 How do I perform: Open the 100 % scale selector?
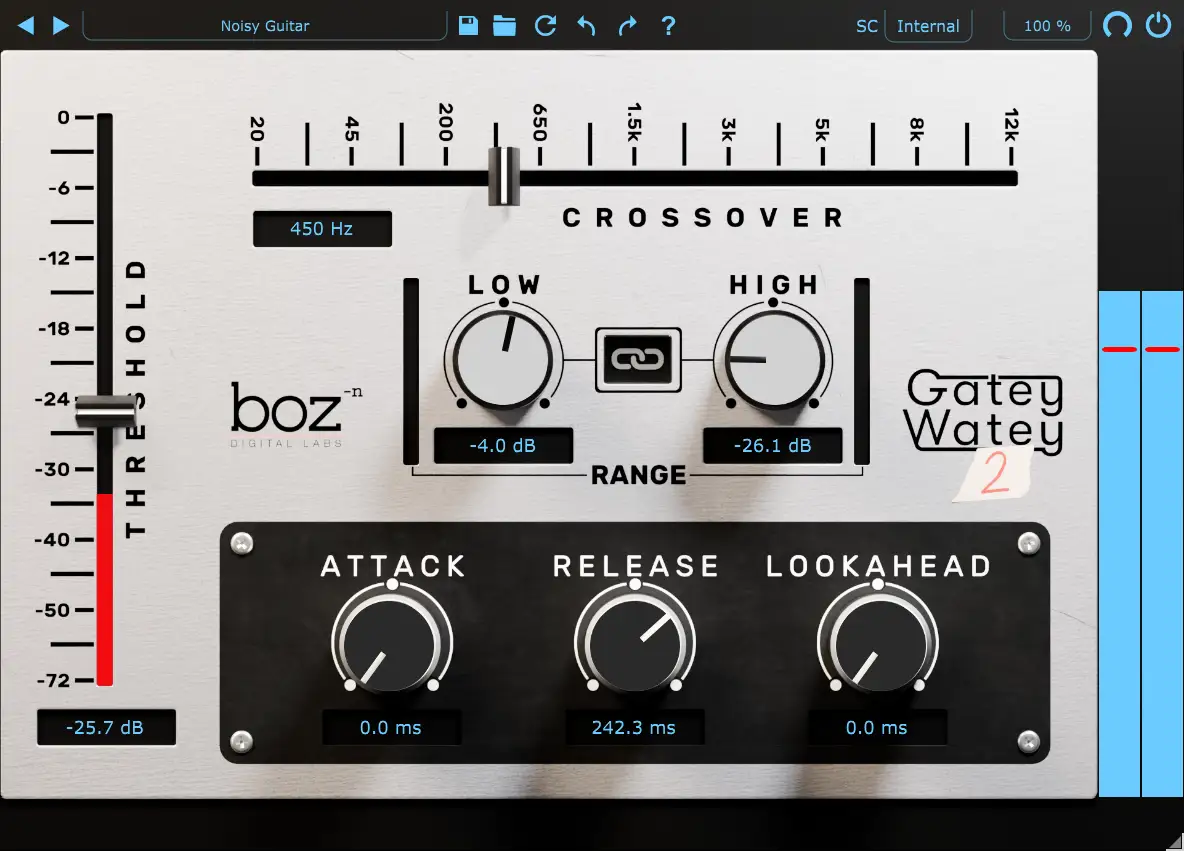coord(1047,26)
